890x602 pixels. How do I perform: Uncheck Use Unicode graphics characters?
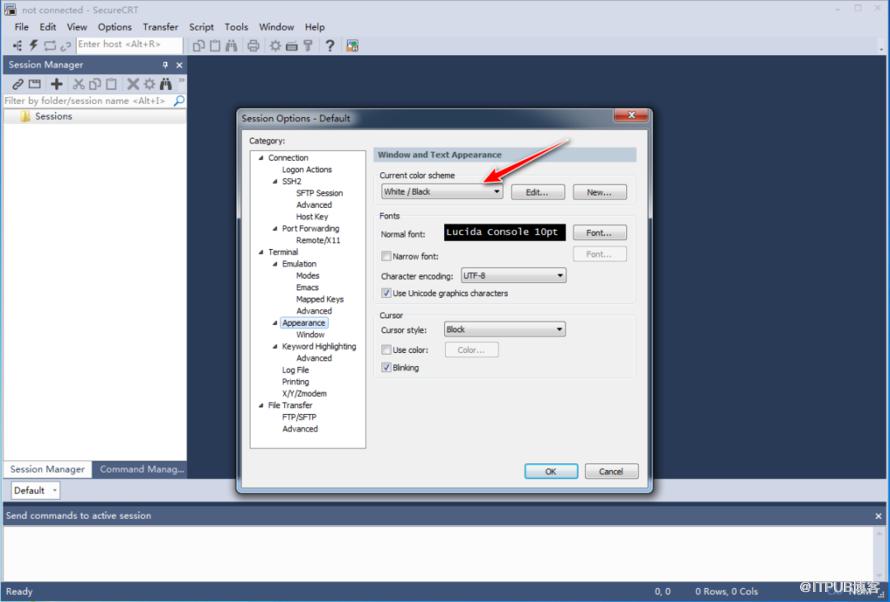click(x=386, y=293)
